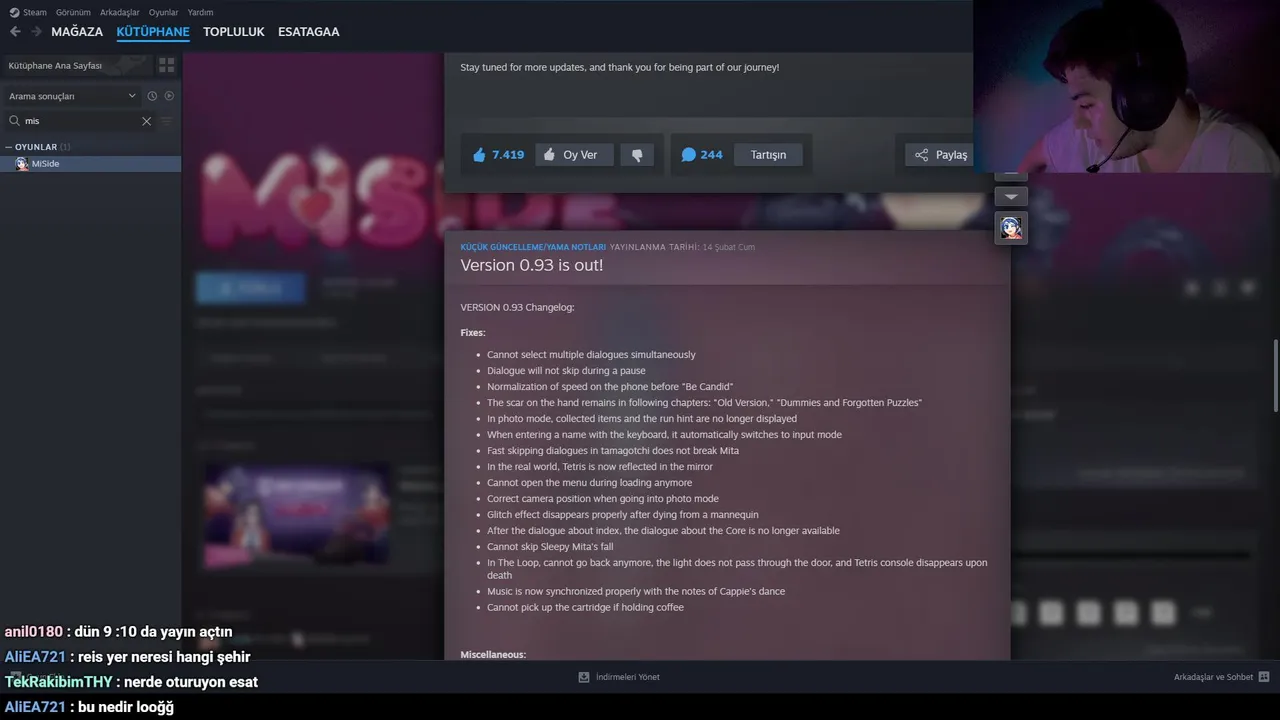Click the 'Version 0.93 is out!' title
Screen dimensions: 1280x720
[532, 265]
